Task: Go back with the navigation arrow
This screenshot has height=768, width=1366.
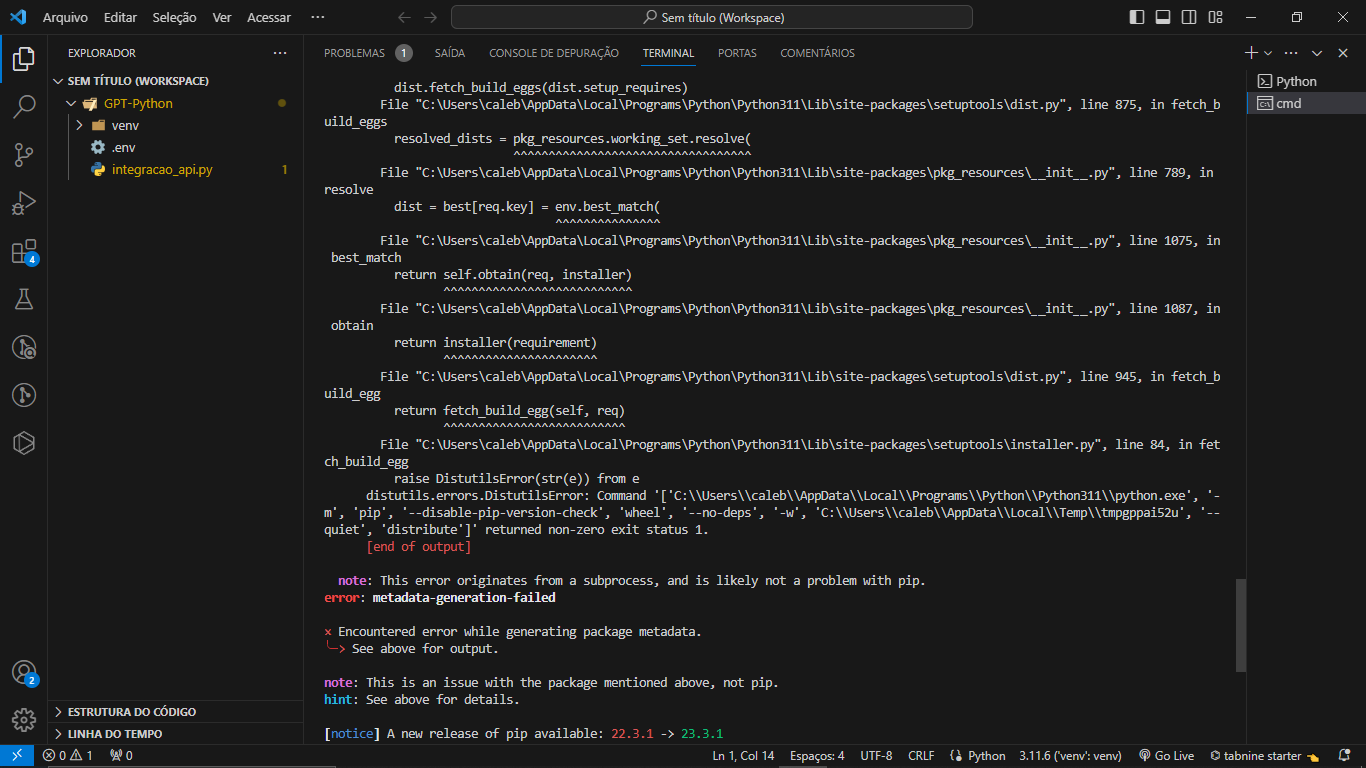Action: point(404,17)
